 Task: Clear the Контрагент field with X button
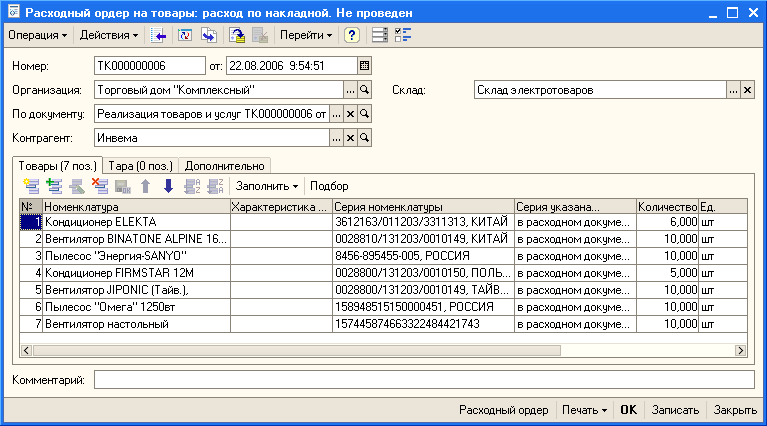pyautogui.click(x=350, y=138)
